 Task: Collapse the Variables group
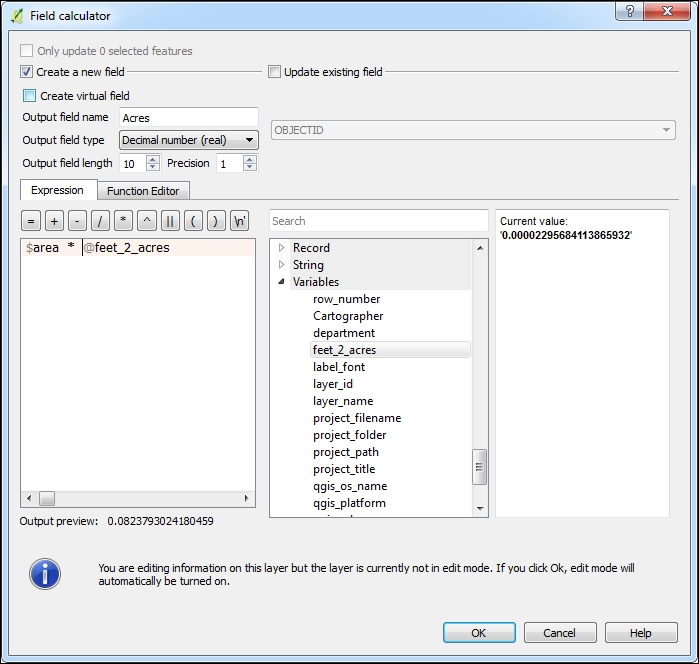282,282
